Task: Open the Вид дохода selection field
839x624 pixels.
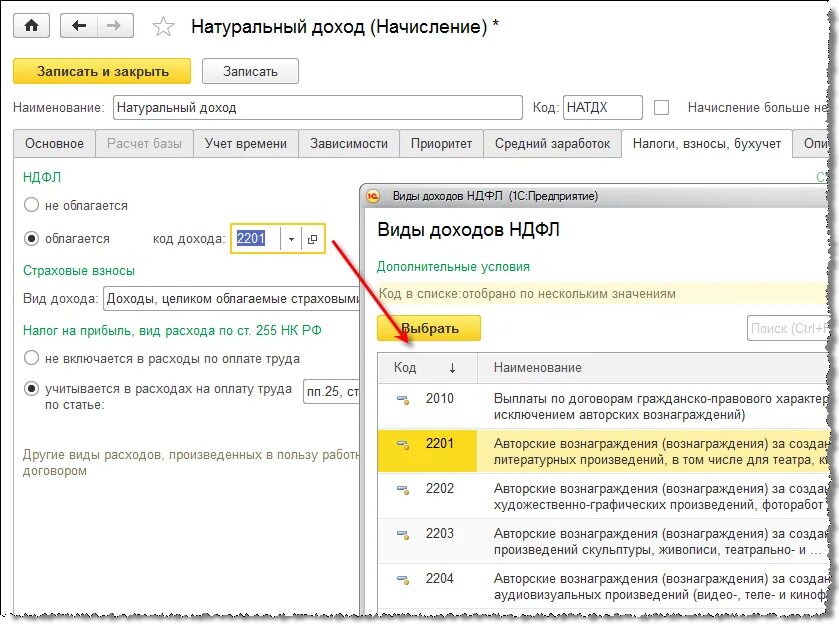Action: coord(232,299)
